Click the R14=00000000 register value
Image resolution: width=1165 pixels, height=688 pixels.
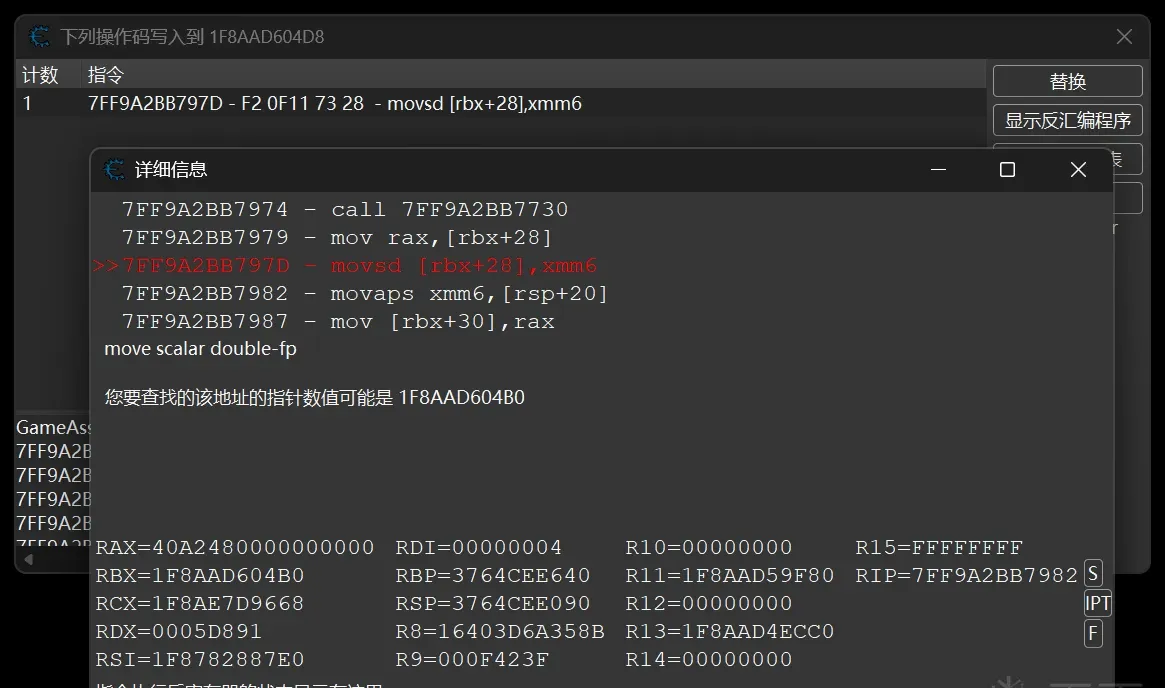point(709,660)
